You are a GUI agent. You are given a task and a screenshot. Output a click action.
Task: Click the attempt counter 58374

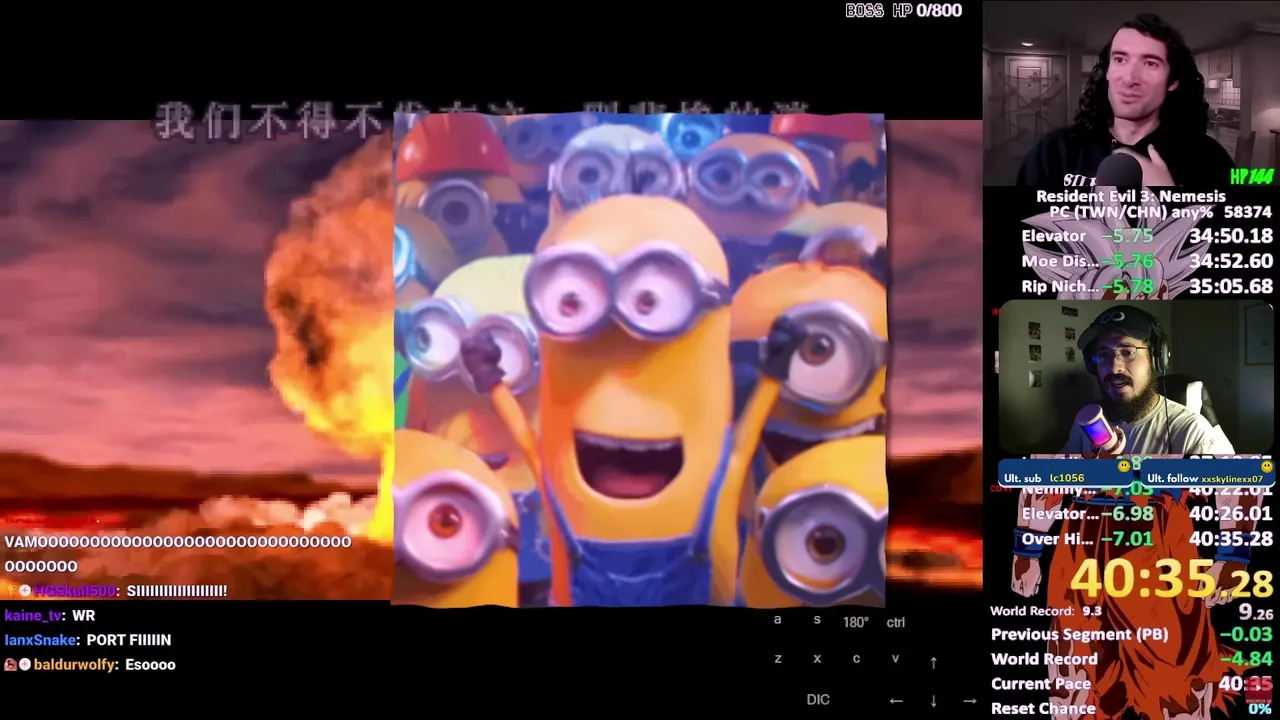1247,213
